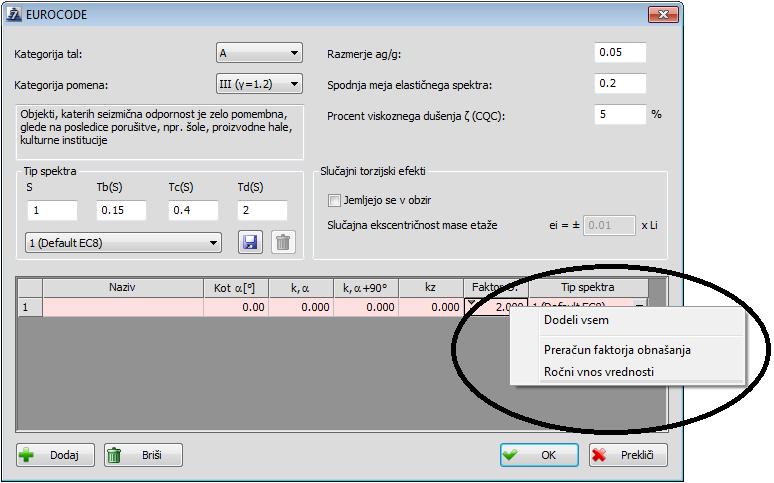774x483 pixels.
Task: Click the k,α column header
Action: coord(301,287)
